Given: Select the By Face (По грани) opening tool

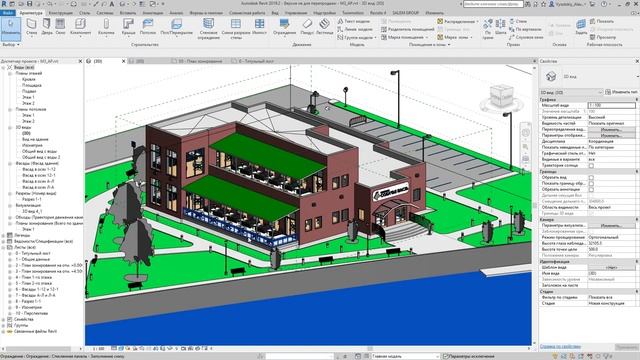Looking at the screenshot, I should [x=488, y=29].
